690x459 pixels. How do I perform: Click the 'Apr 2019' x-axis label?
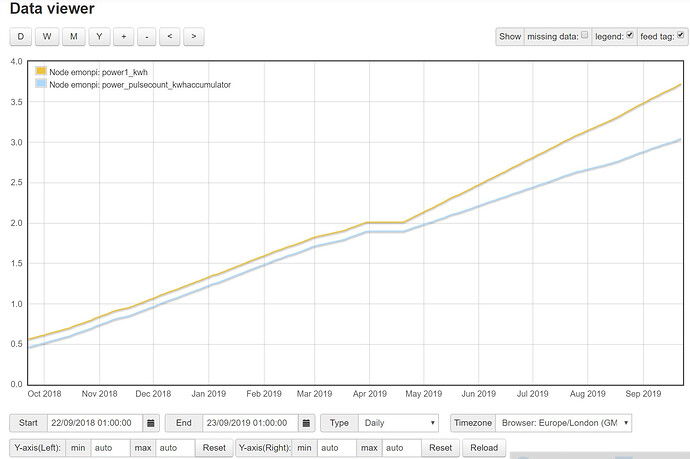370,394
